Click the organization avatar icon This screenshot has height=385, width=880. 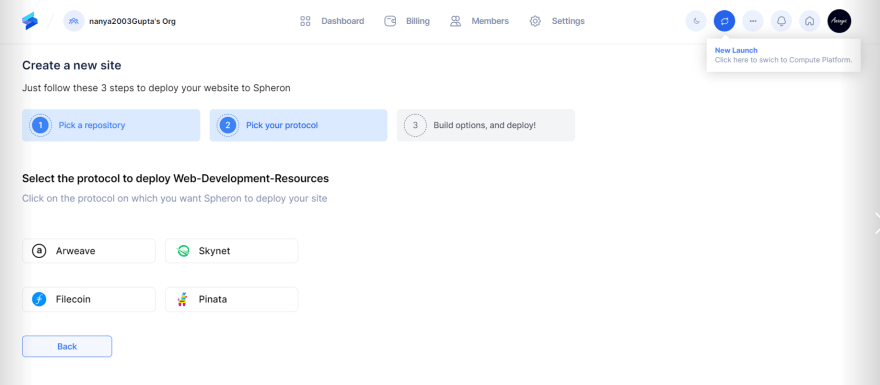(x=74, y=21)
